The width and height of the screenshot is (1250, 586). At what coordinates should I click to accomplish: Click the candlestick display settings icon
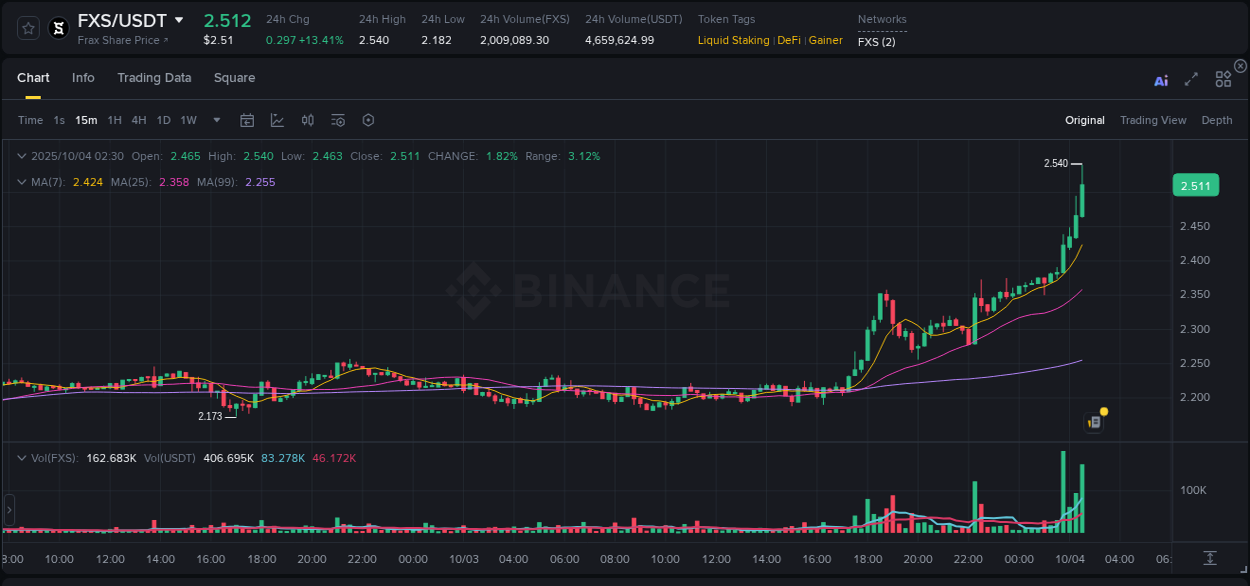(x=307, y=120)
